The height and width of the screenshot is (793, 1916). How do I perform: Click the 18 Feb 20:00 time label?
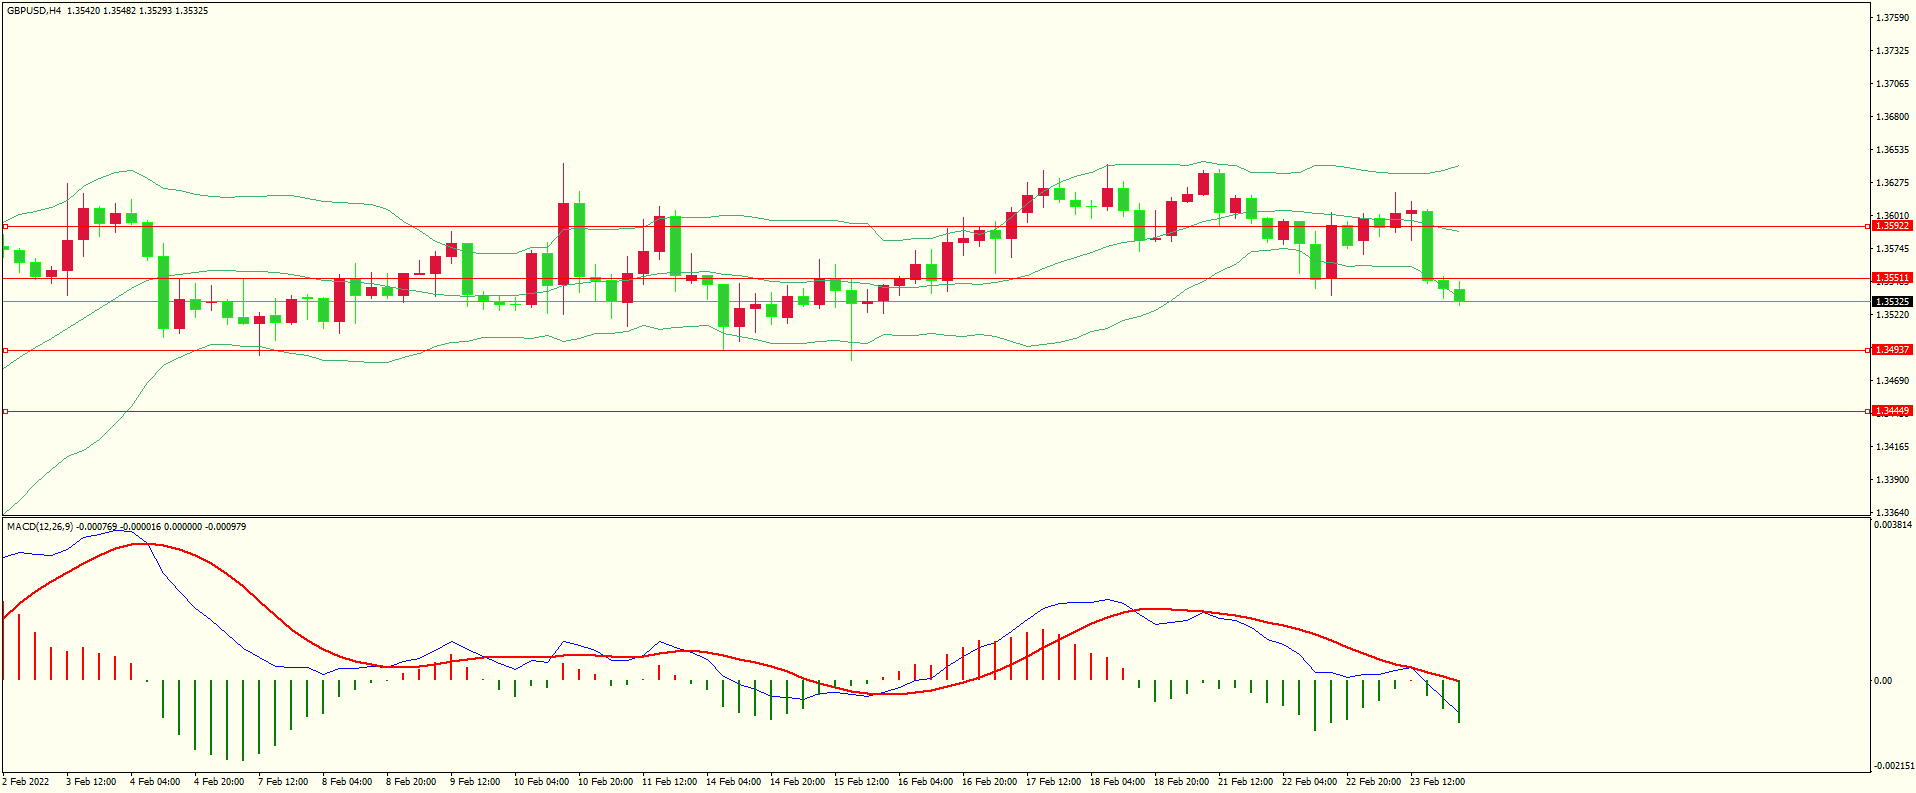(1181, 782)
